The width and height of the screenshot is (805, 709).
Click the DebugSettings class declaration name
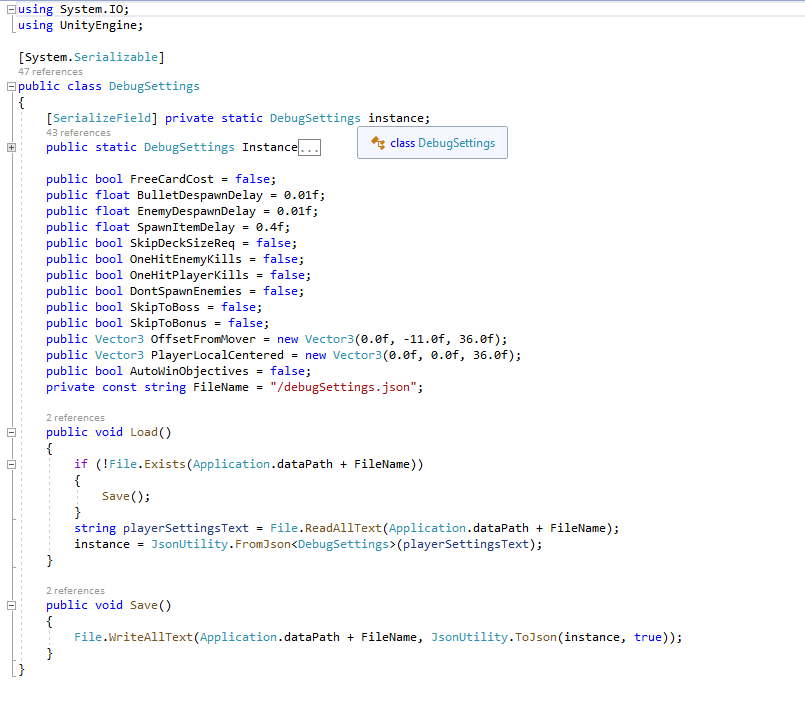(154, 86)
